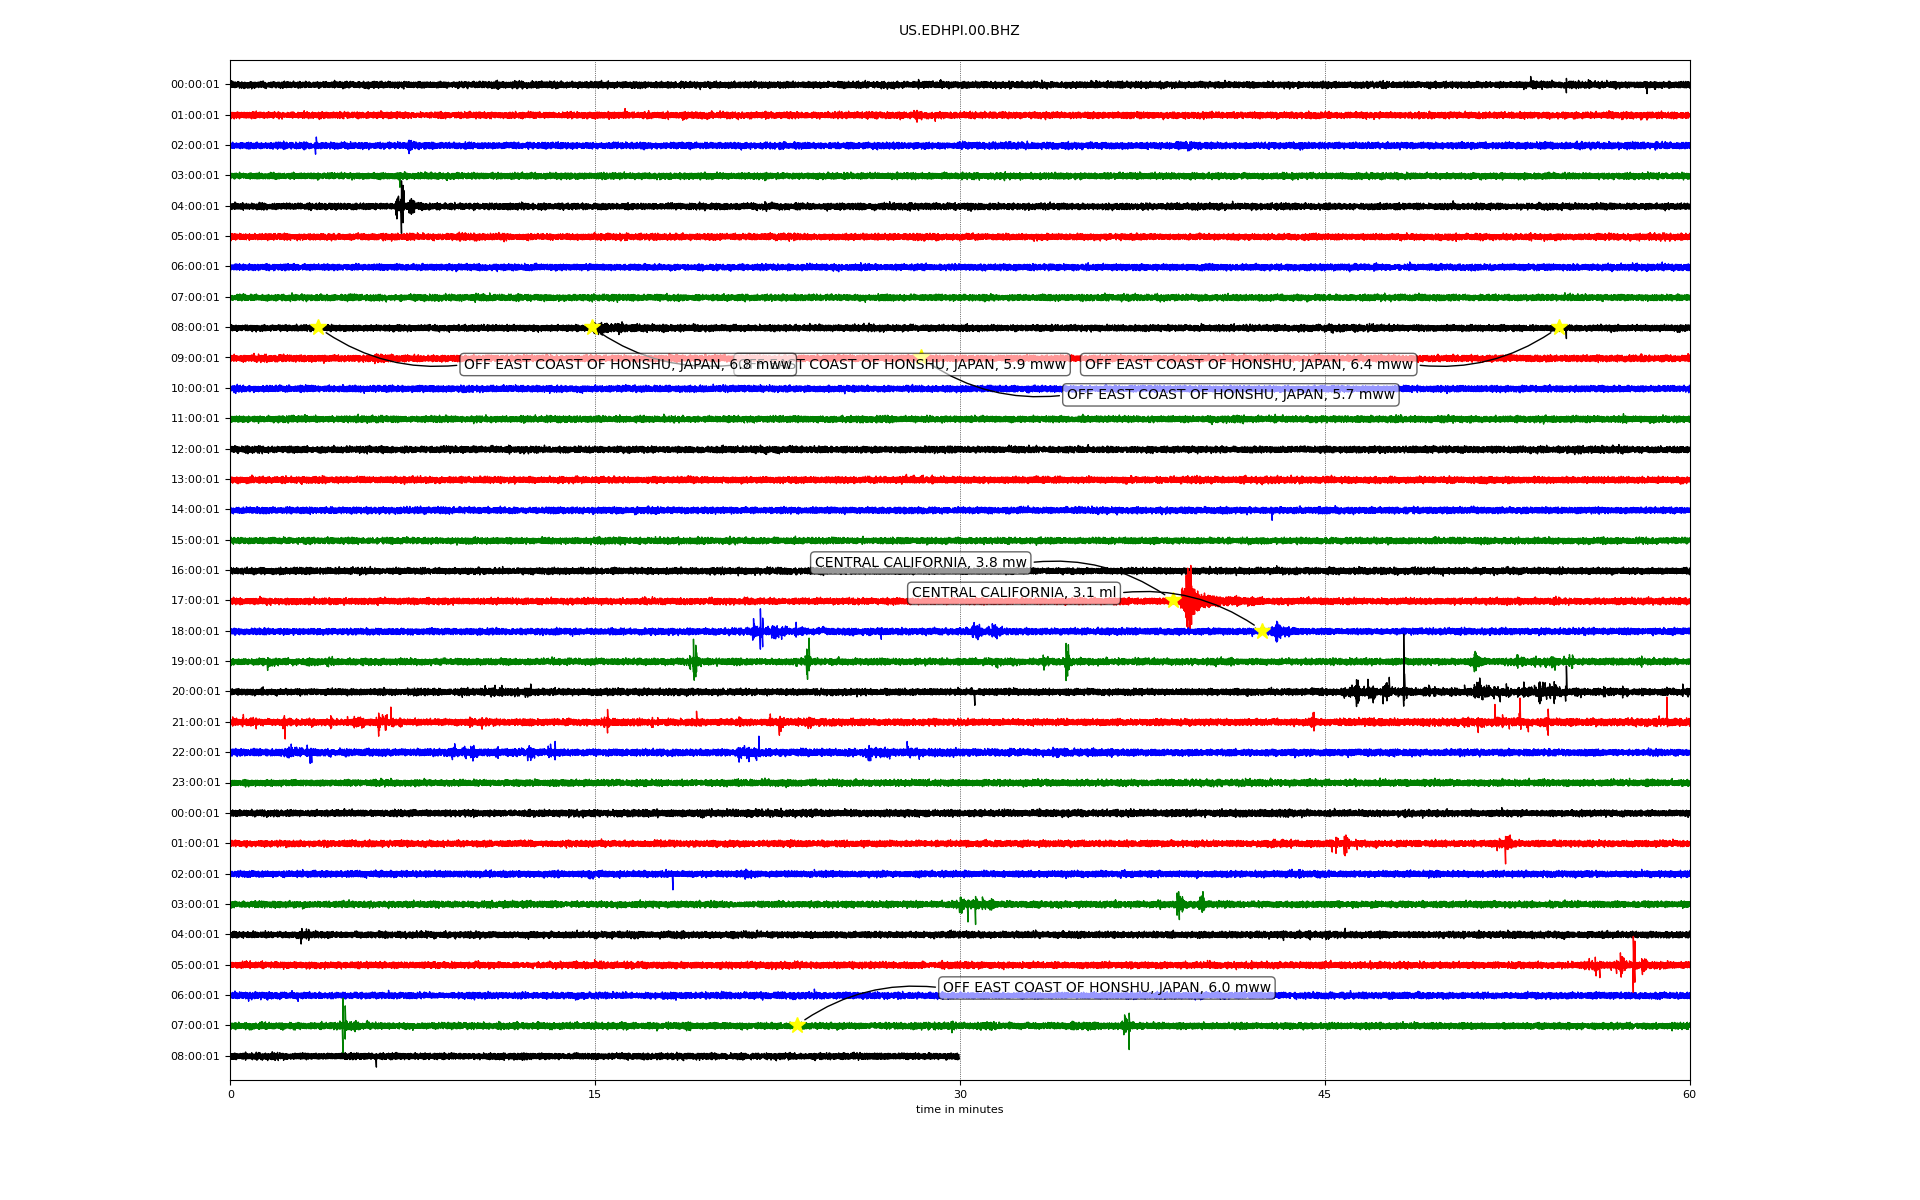Screen dimensions: 1920x1200
Task: Click the first 16:00:01 time label on the left axis
Action: pyautogui.click(x=195, y=570)
